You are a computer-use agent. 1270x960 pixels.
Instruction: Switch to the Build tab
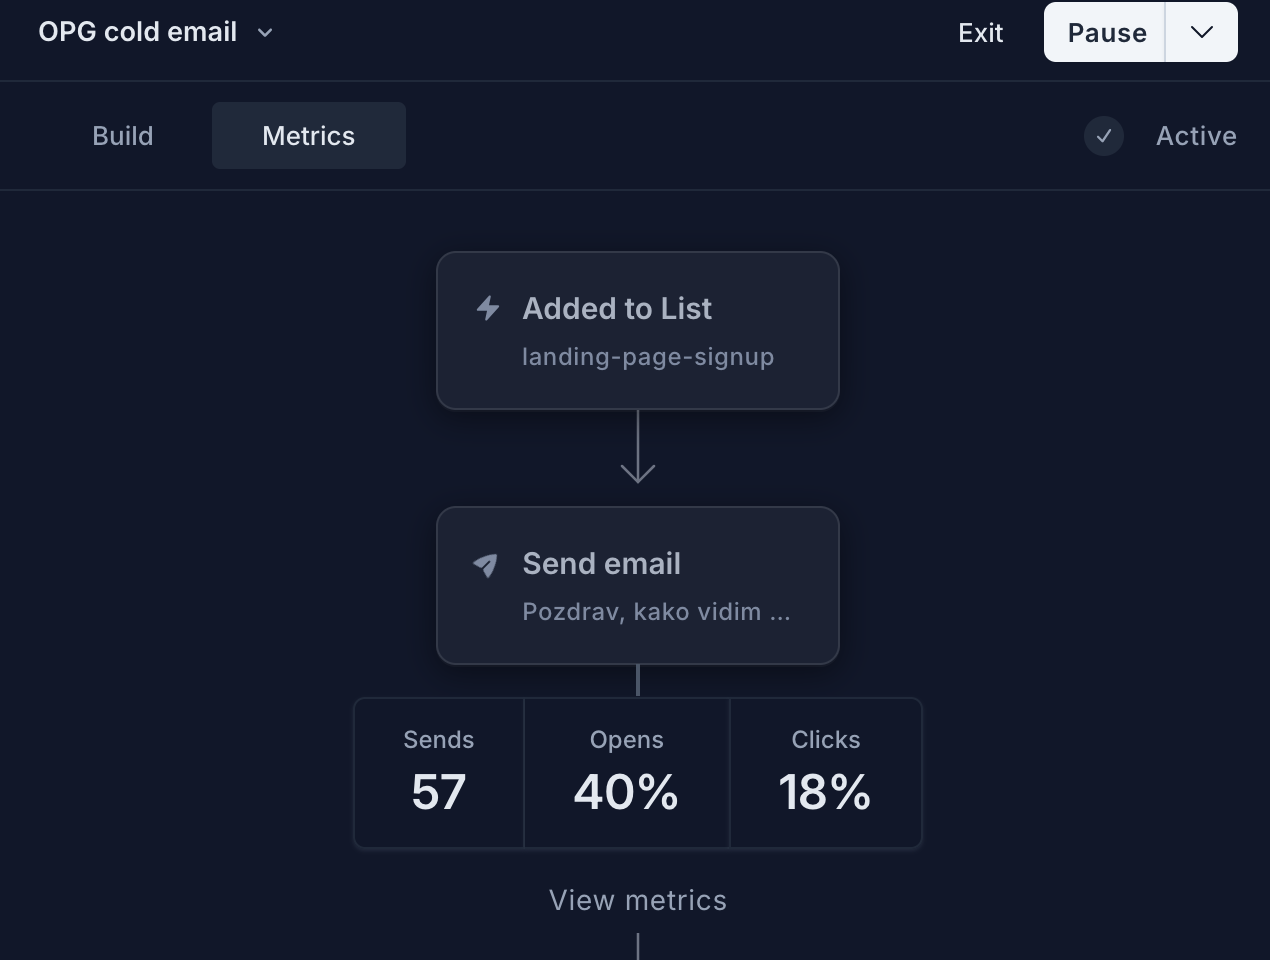coord(122,135)
